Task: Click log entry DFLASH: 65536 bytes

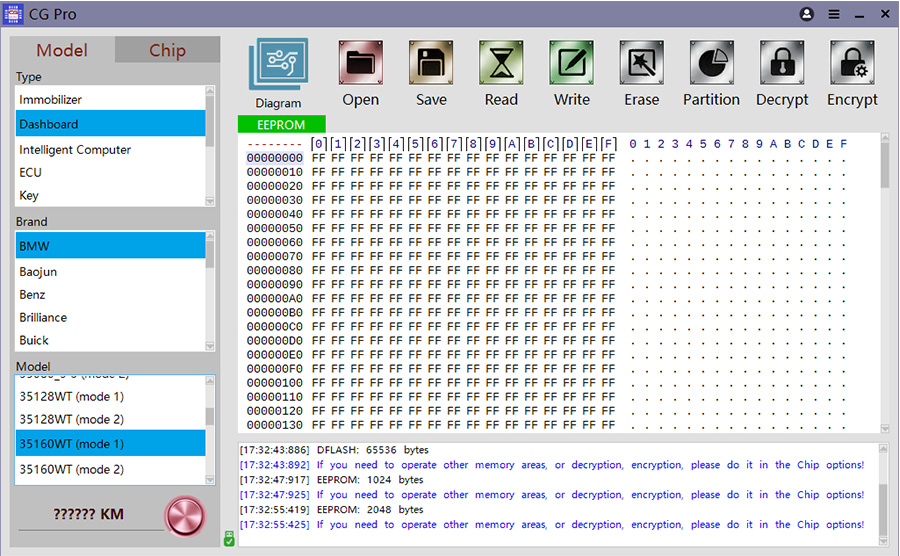Action: pos(334,450)
